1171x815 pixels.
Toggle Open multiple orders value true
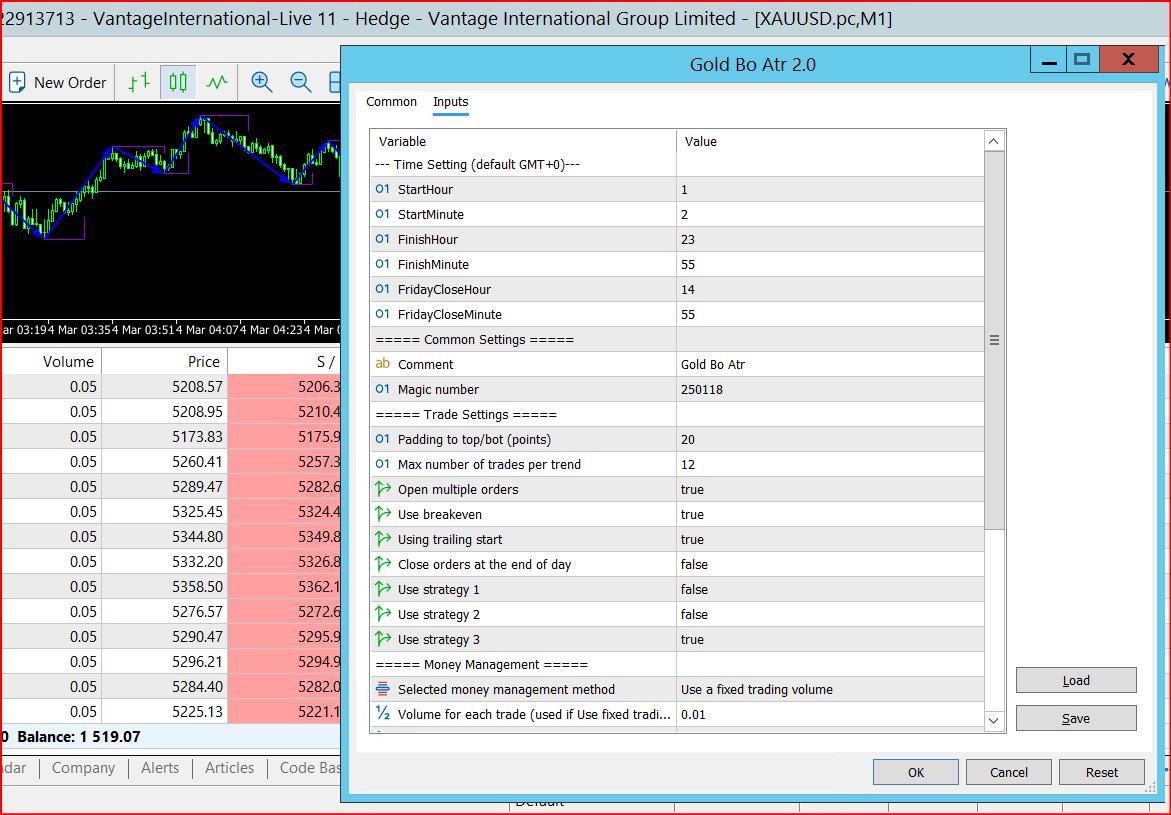(830, 489)
